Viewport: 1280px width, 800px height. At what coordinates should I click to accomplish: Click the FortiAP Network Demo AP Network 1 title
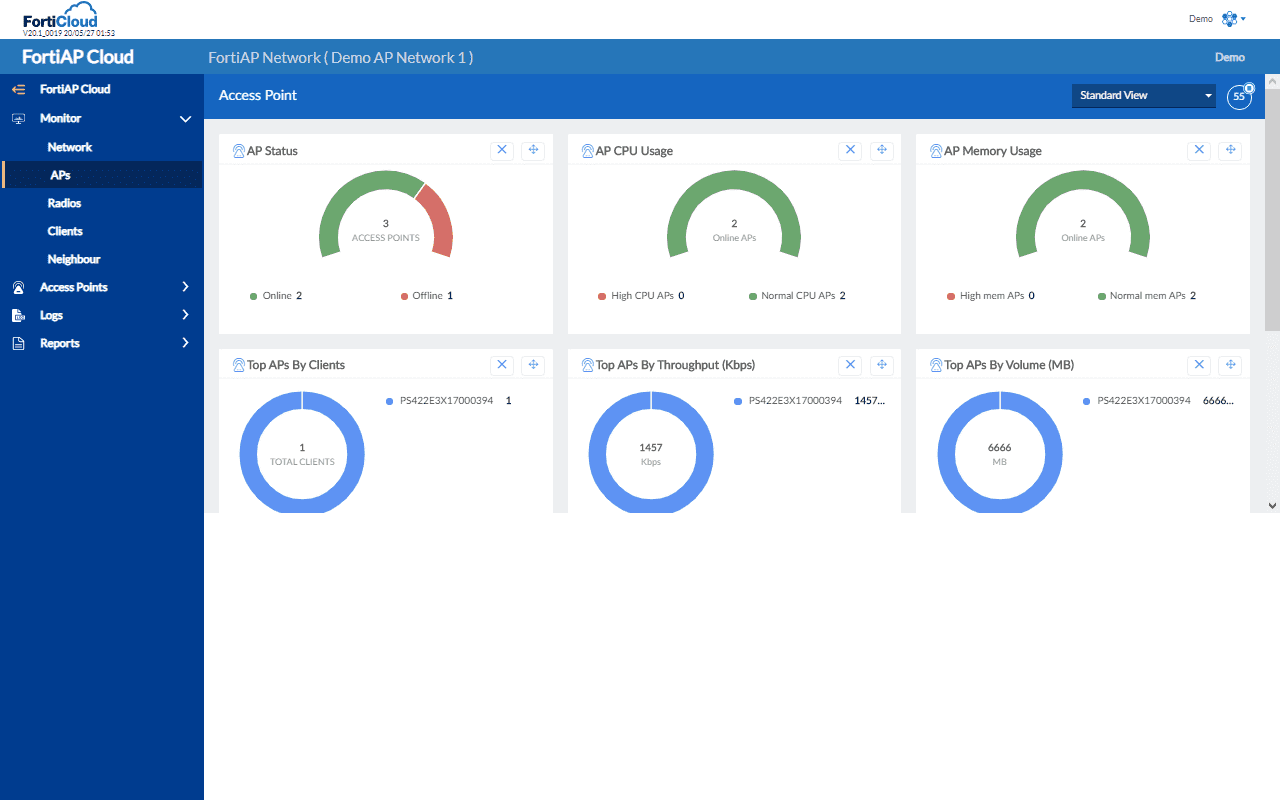tap(340, 57)
